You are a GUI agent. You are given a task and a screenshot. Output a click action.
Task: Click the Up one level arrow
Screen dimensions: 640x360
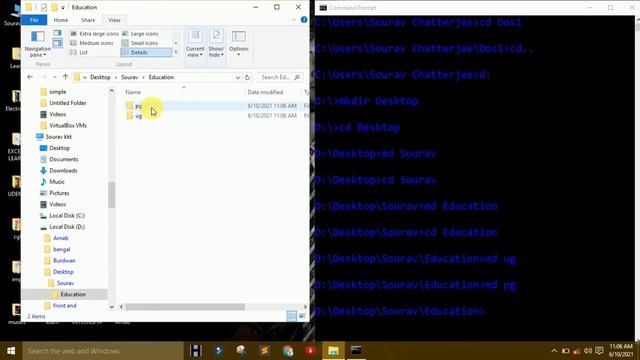[65, 77]
